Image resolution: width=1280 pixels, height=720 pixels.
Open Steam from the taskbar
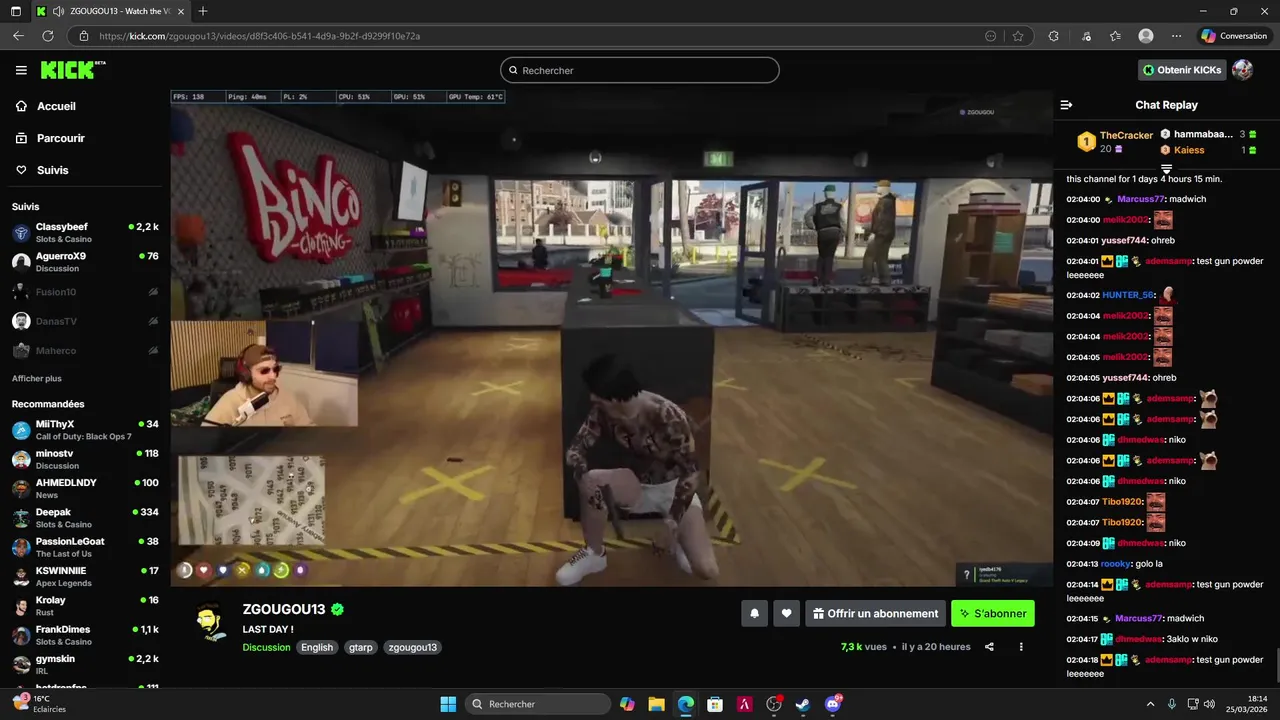(803, 704)
